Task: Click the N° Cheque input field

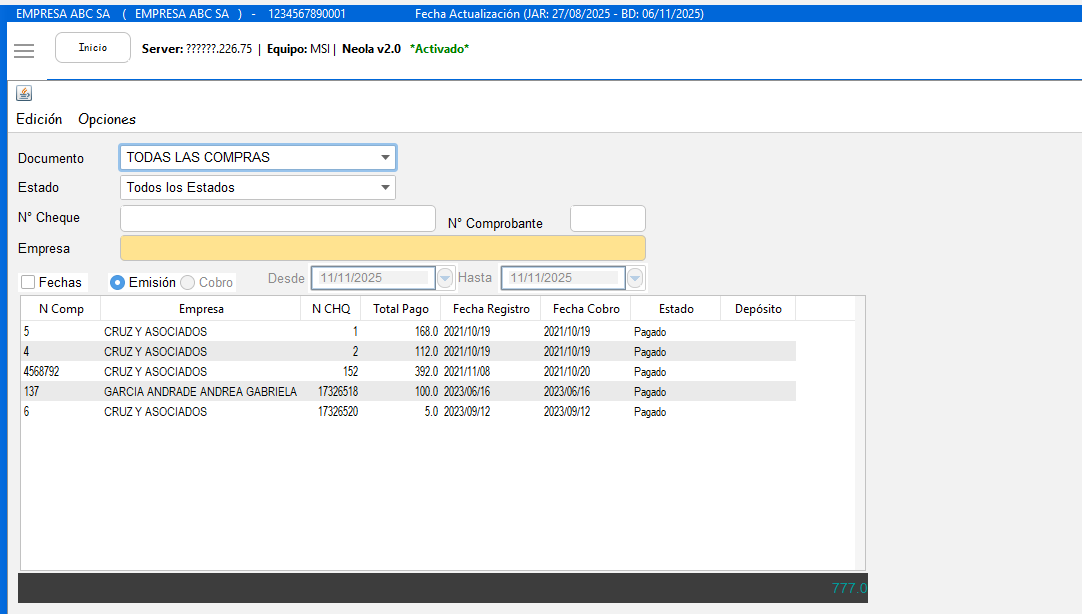Action: click(277, 219)
